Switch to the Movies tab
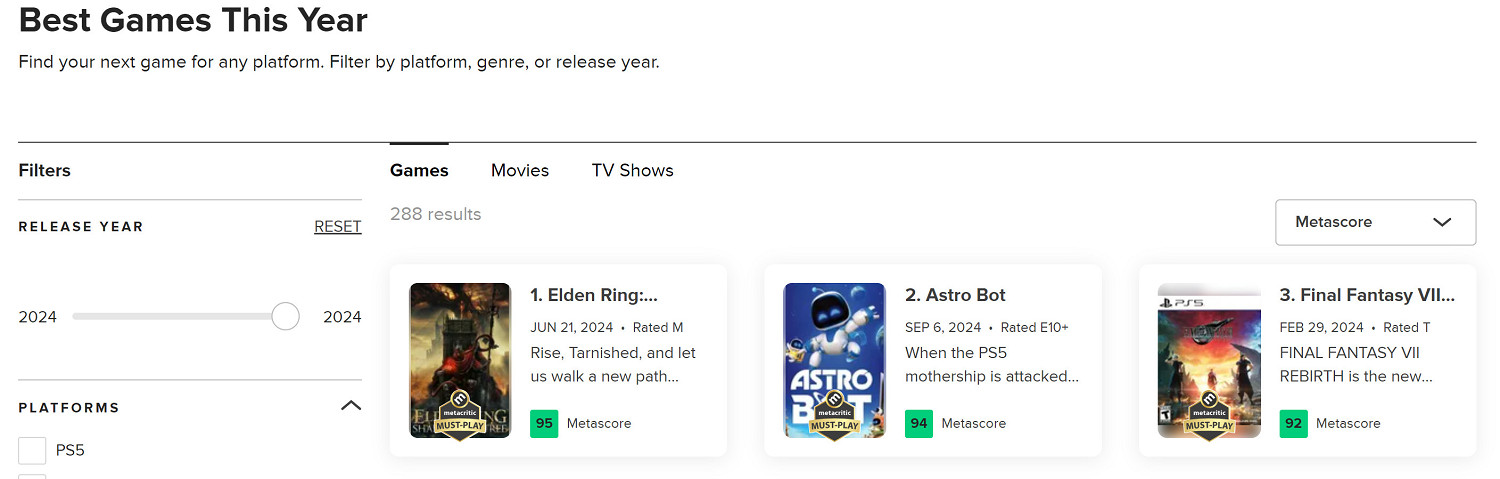The height and width of the screenshot is (479, 1500). click(x=520, y=170)
